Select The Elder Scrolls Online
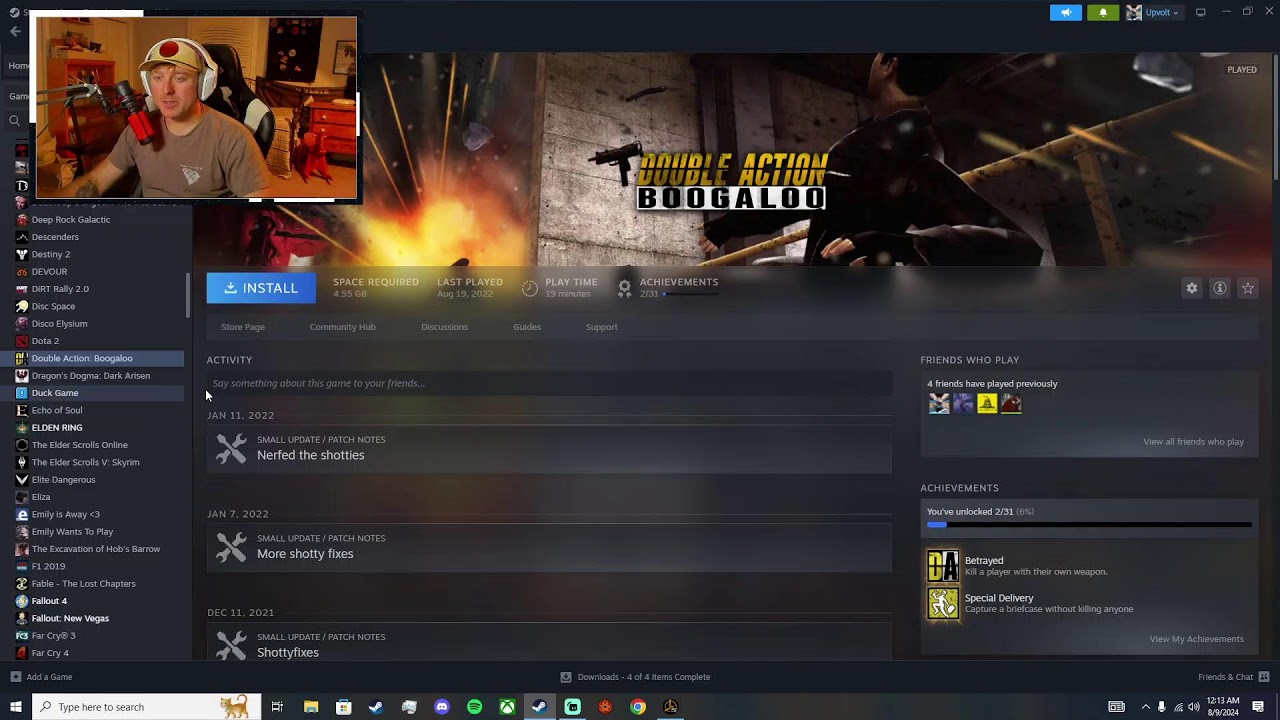This screenshot has width=1280, height=720. pyautogui.click(x=79, y=445)
